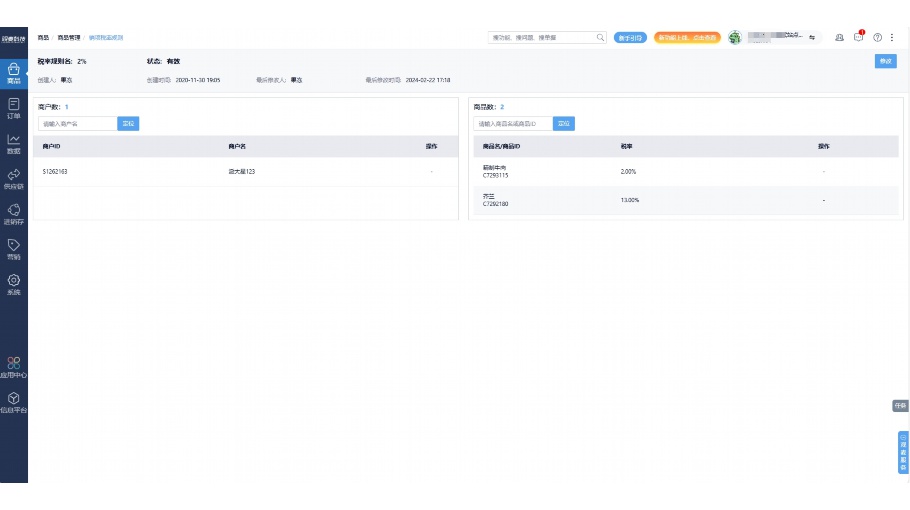Click the 新手引导 beginner guide button

tap(630, 37)
